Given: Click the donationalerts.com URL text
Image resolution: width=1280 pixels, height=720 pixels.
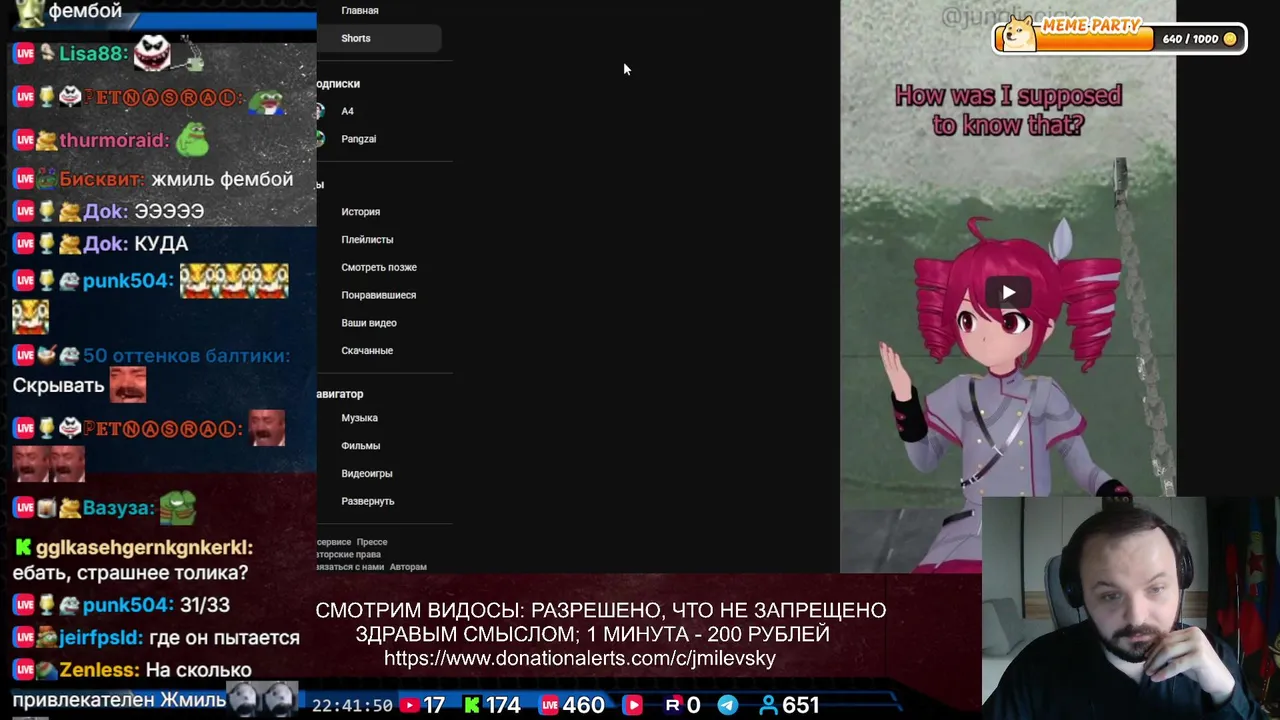Looking at the screenshot, I should (x=580, y=658).
